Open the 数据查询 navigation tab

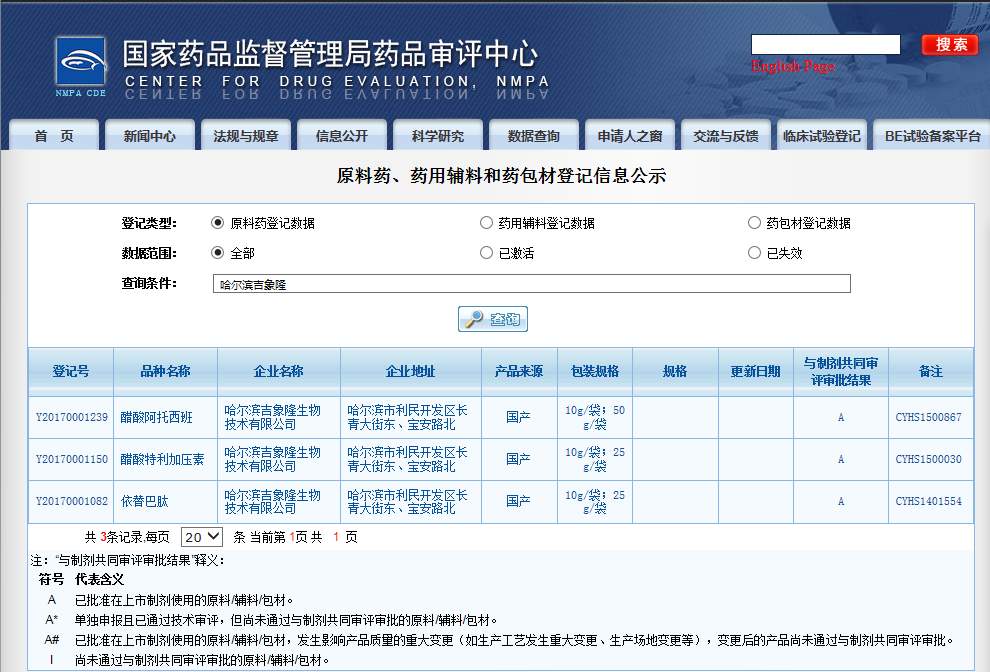click(x=533, y=136)
